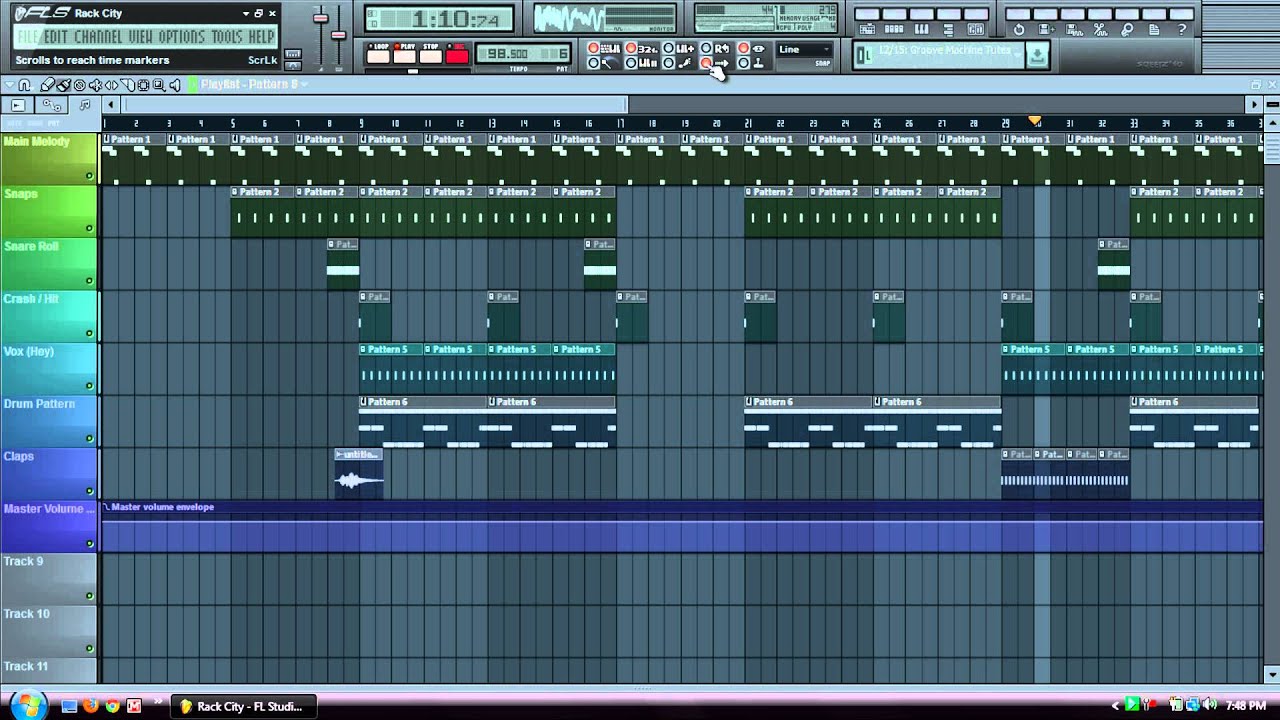Screen dimensions: 1280x720
Task: Open the playlist view shortcut icon
Action: 868,29
